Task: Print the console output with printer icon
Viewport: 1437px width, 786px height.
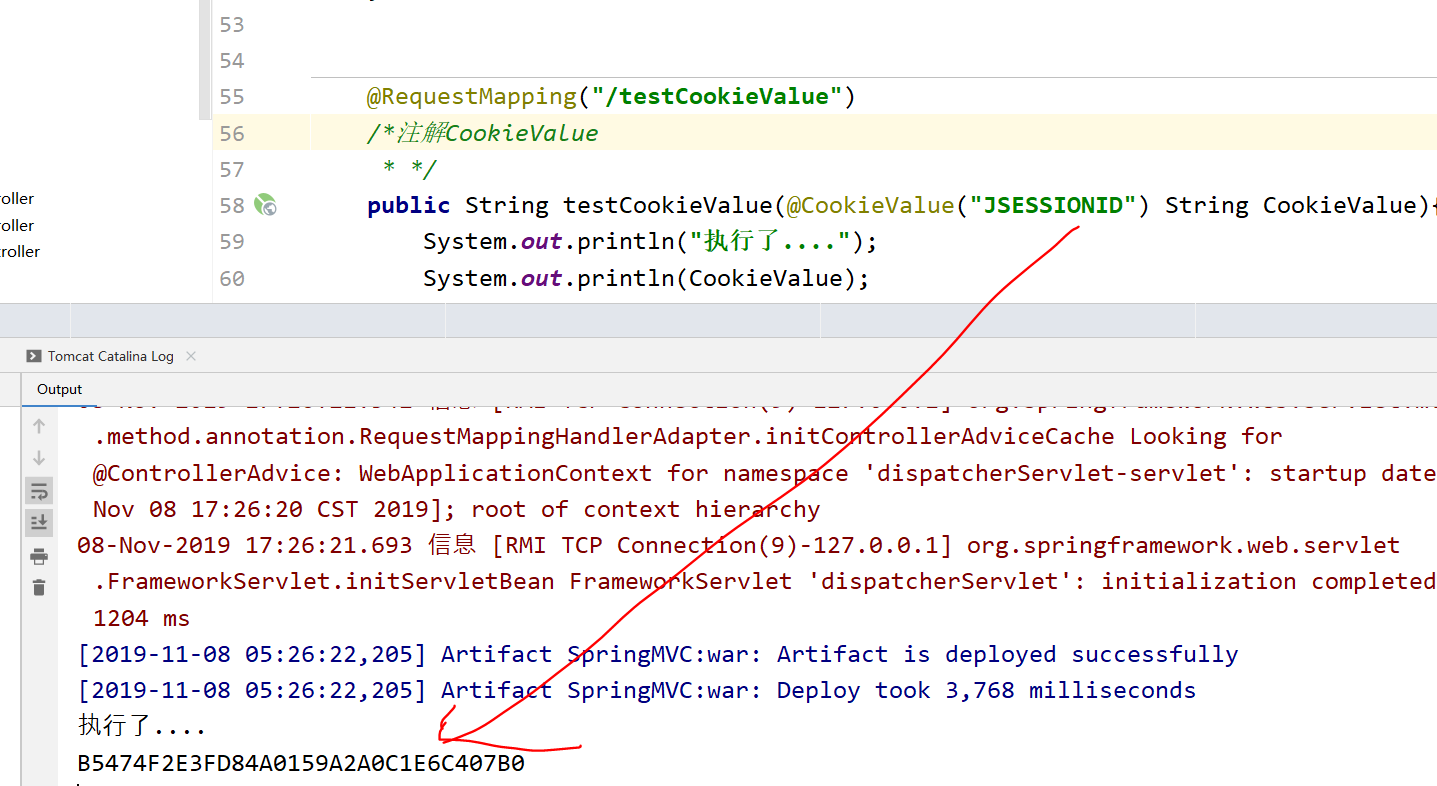Action: (39, 557)
